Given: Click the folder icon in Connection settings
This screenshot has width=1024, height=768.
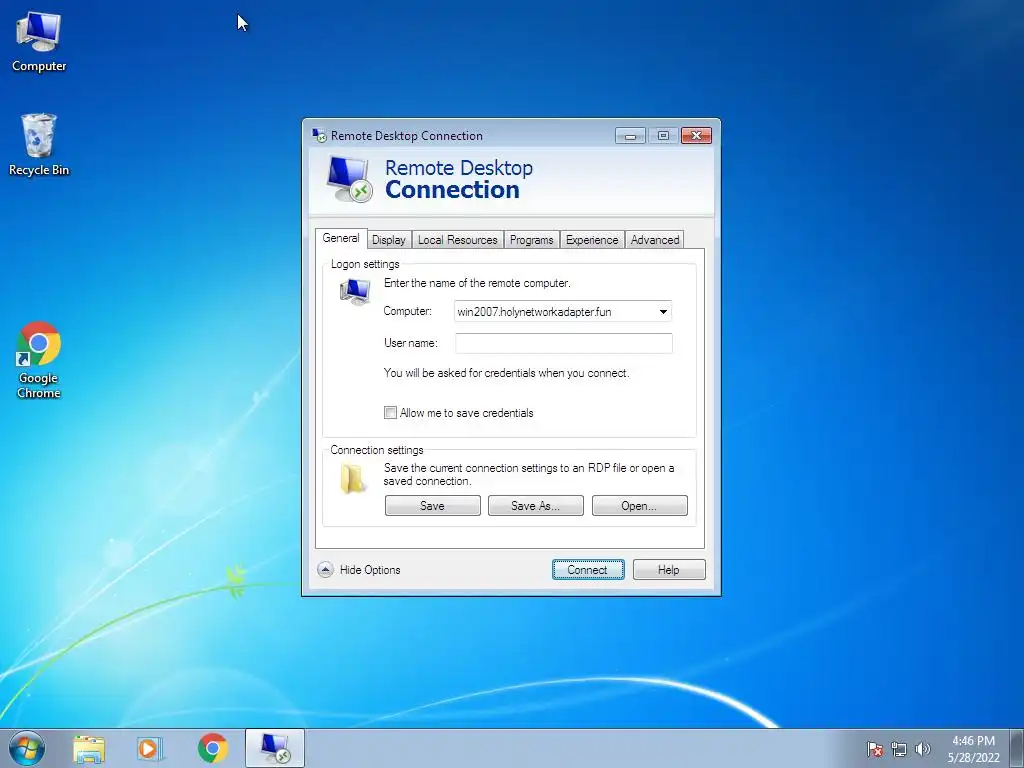Looking at the screenshot, I should coord(353,479).
